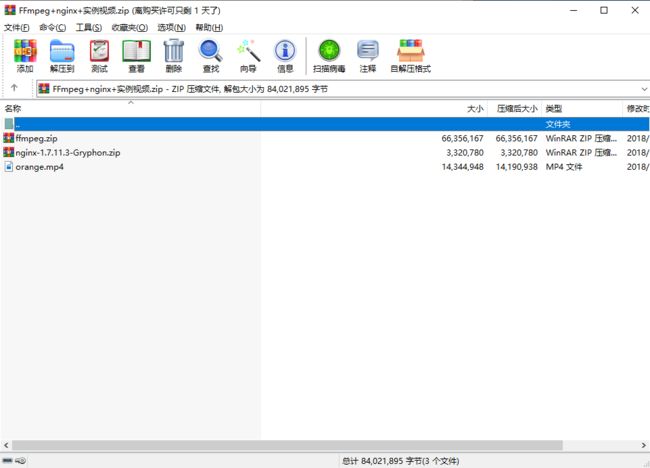Screen dimensions: 650x468
Task: Open the 选项(N) menu
Action: [172, 27]
